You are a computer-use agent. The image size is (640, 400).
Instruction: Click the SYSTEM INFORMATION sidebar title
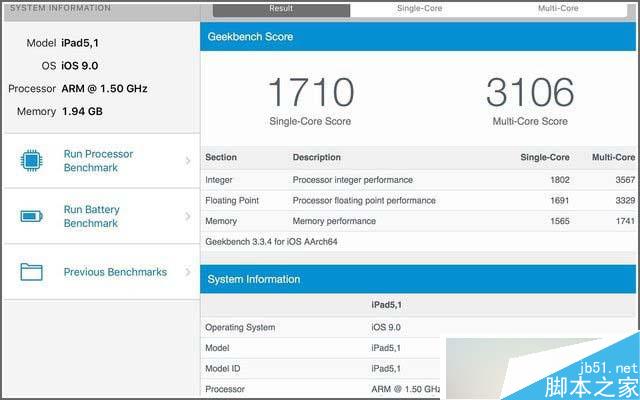[x=60, y=8]
